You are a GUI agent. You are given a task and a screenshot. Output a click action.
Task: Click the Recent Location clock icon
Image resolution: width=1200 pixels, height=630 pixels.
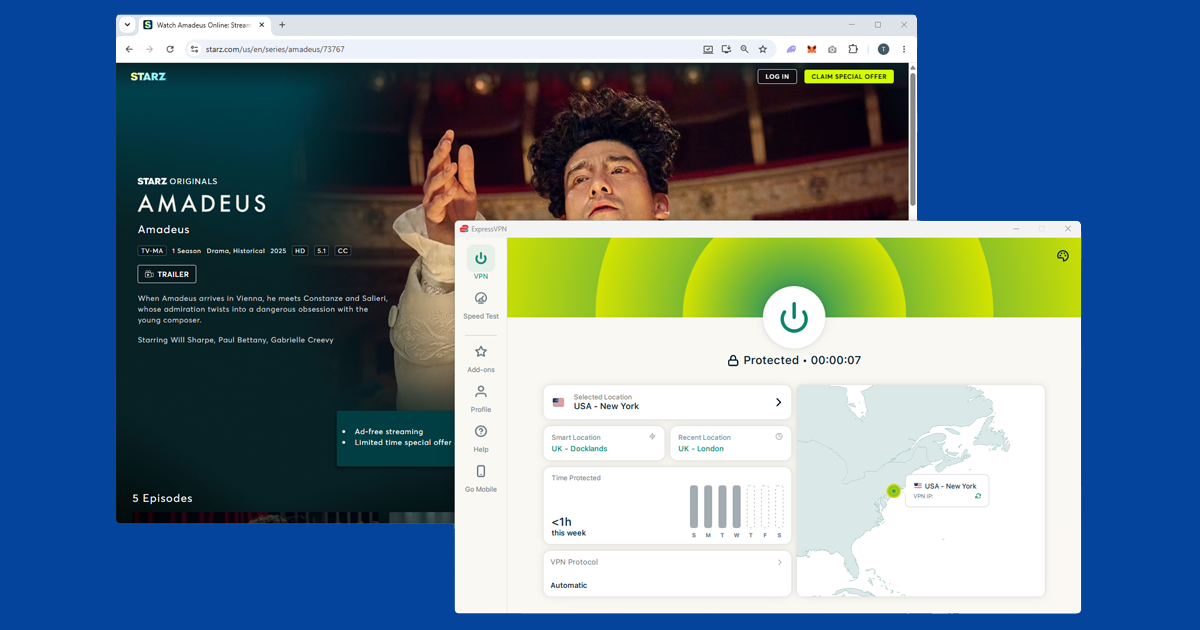coord(779,437)
